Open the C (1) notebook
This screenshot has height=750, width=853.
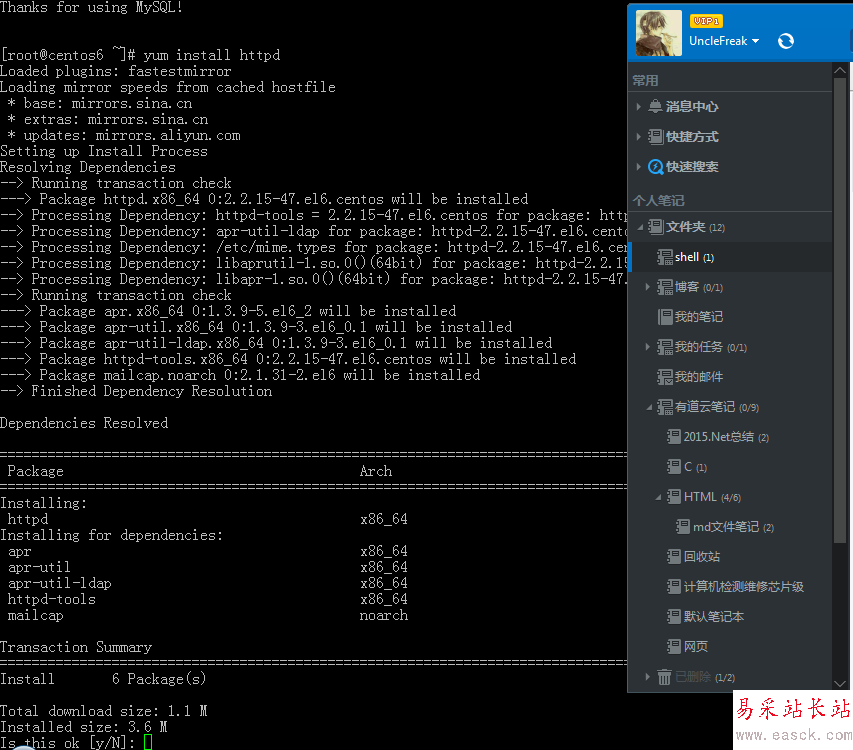[x=695, y=467]
